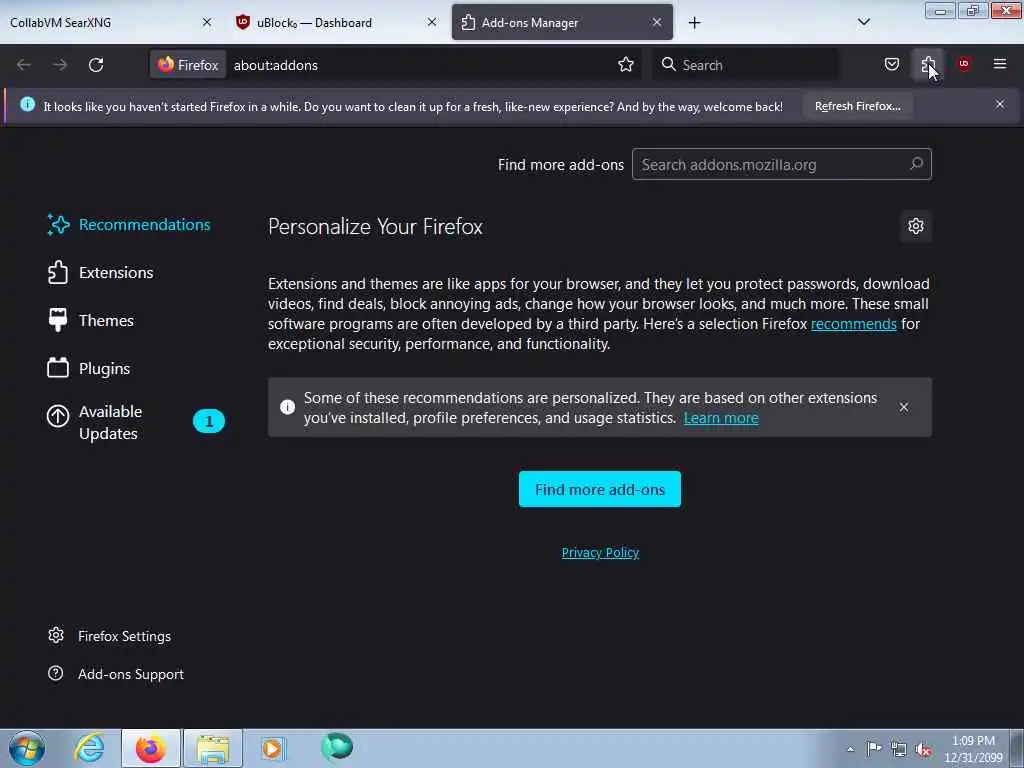Open the add-ons tools gear menu

(x=916, y=226)
